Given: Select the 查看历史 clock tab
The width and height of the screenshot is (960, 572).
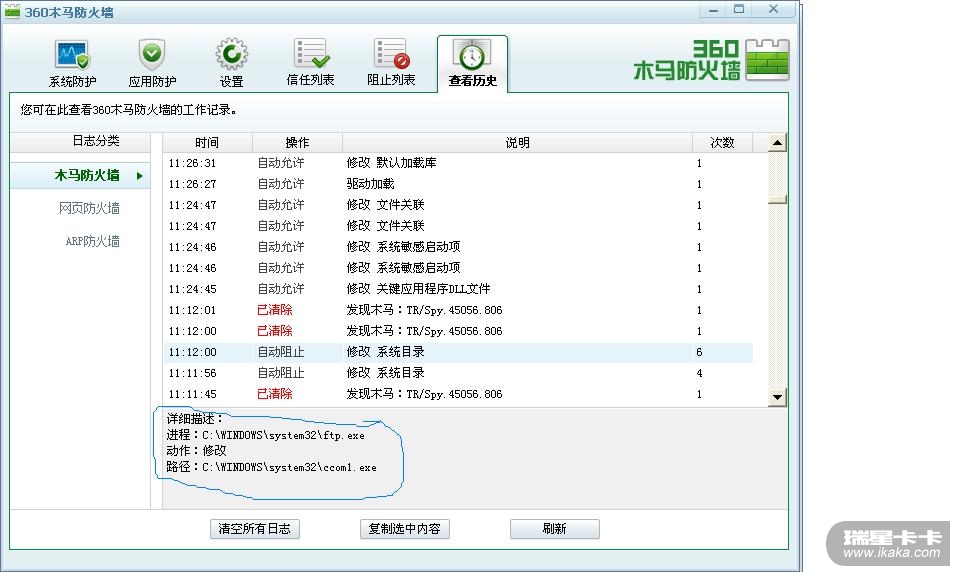Looking at the screenshot, I should coord(472,64).
